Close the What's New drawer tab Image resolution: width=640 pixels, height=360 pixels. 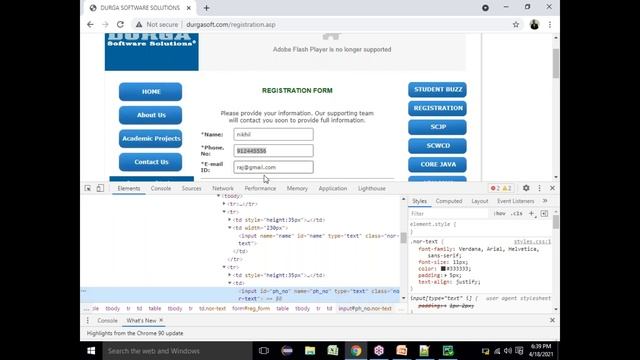pos(161,320)
